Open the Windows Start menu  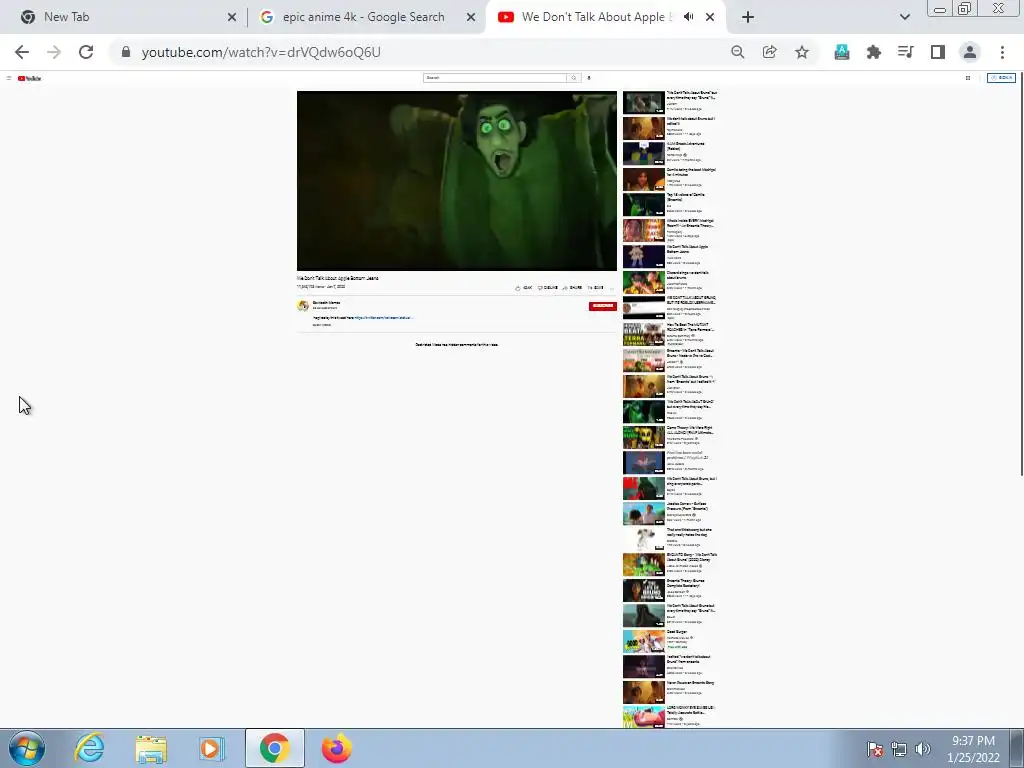pos(27,748)
